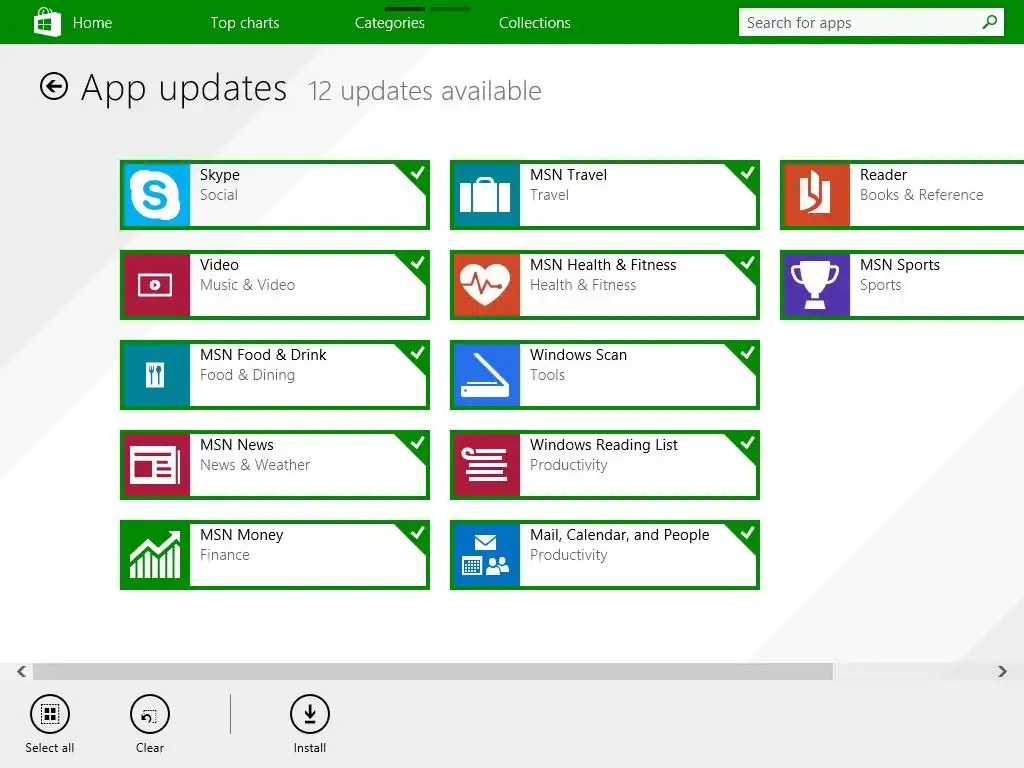Uncheck the MSN Travel checkmark
This screenshot has width=1024, height=768.
(747, 173)
